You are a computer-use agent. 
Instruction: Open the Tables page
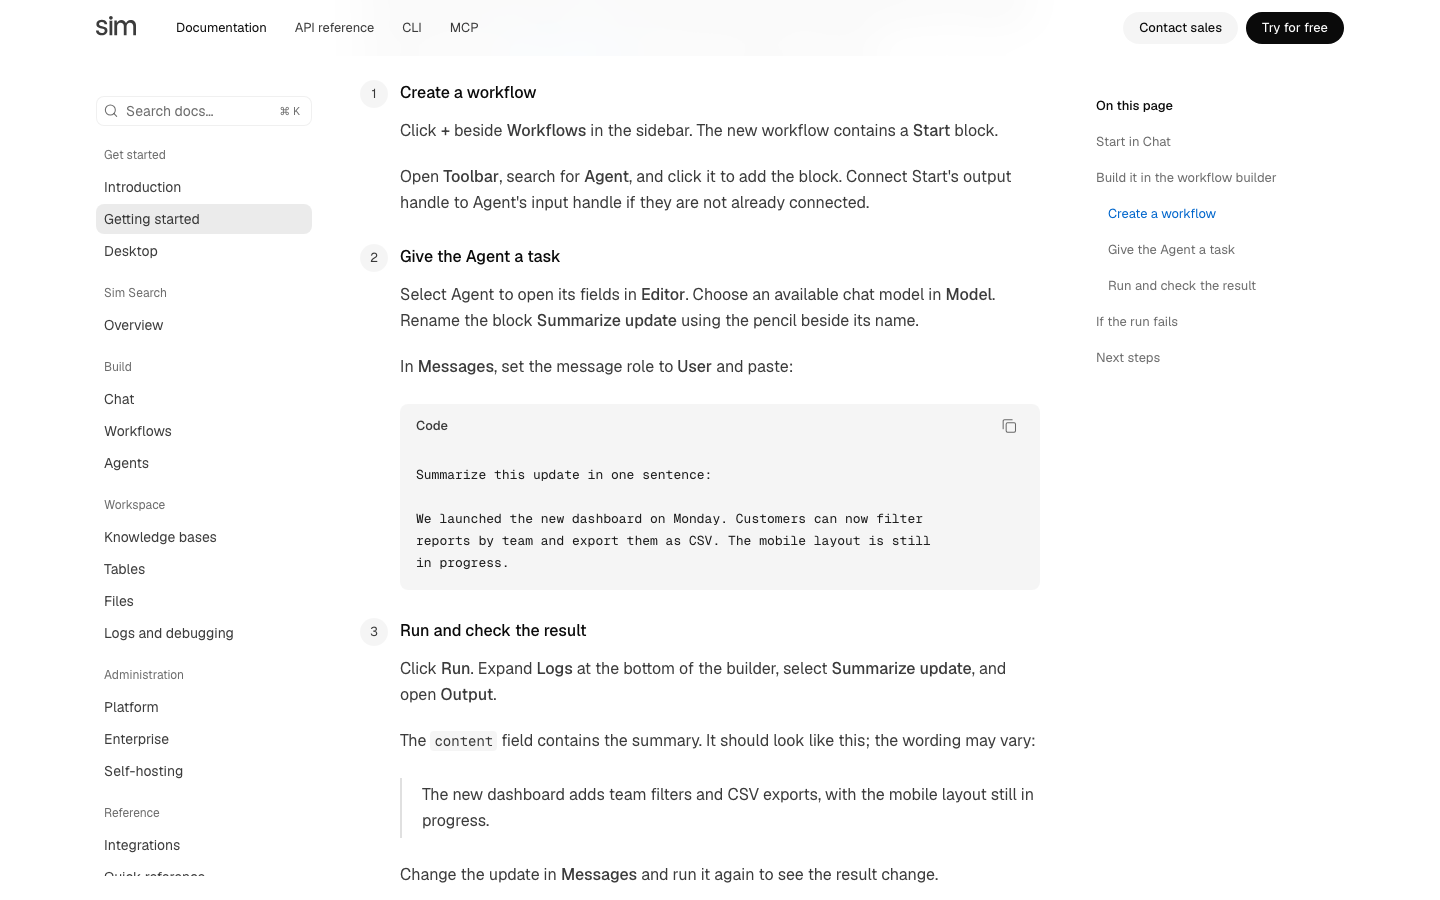pos(204,569)
